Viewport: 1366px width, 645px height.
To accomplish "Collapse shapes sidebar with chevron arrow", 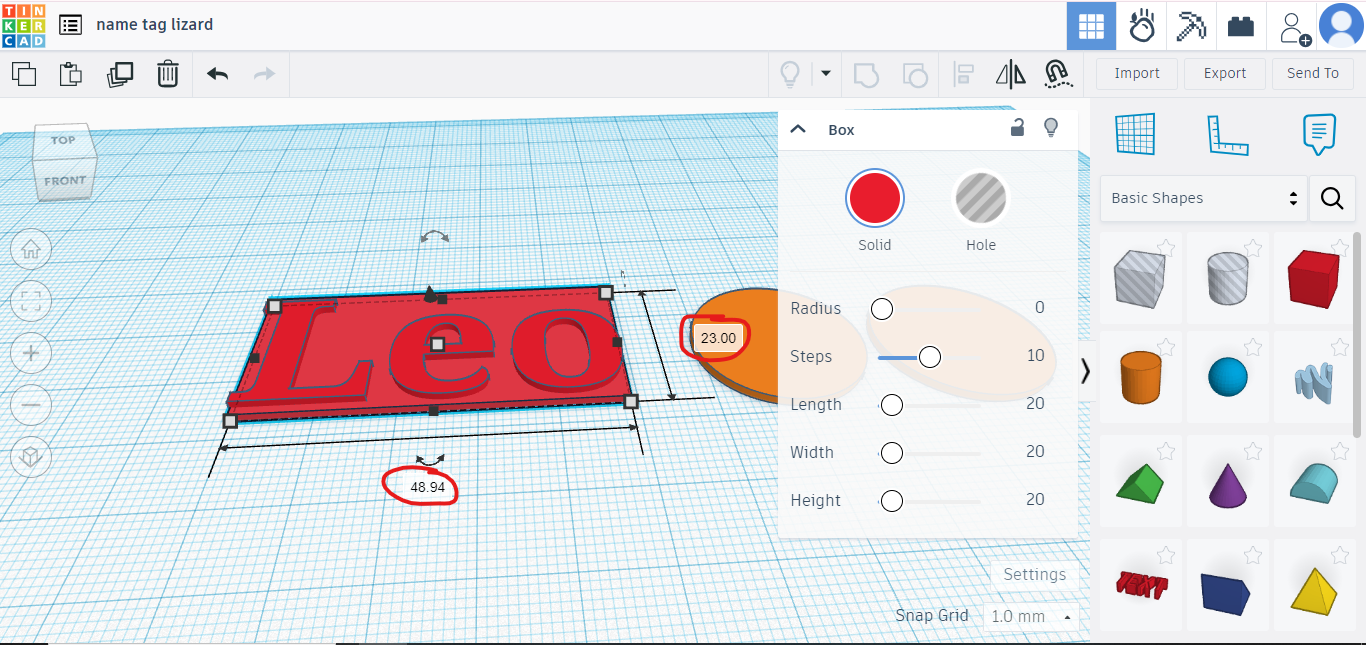I will [x=1086, y=371].
